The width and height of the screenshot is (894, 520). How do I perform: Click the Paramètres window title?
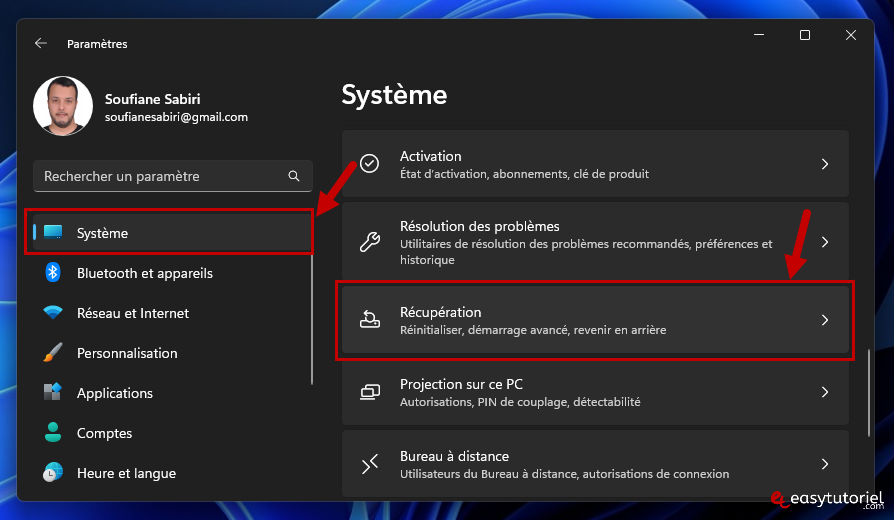(x=97, y=44)
